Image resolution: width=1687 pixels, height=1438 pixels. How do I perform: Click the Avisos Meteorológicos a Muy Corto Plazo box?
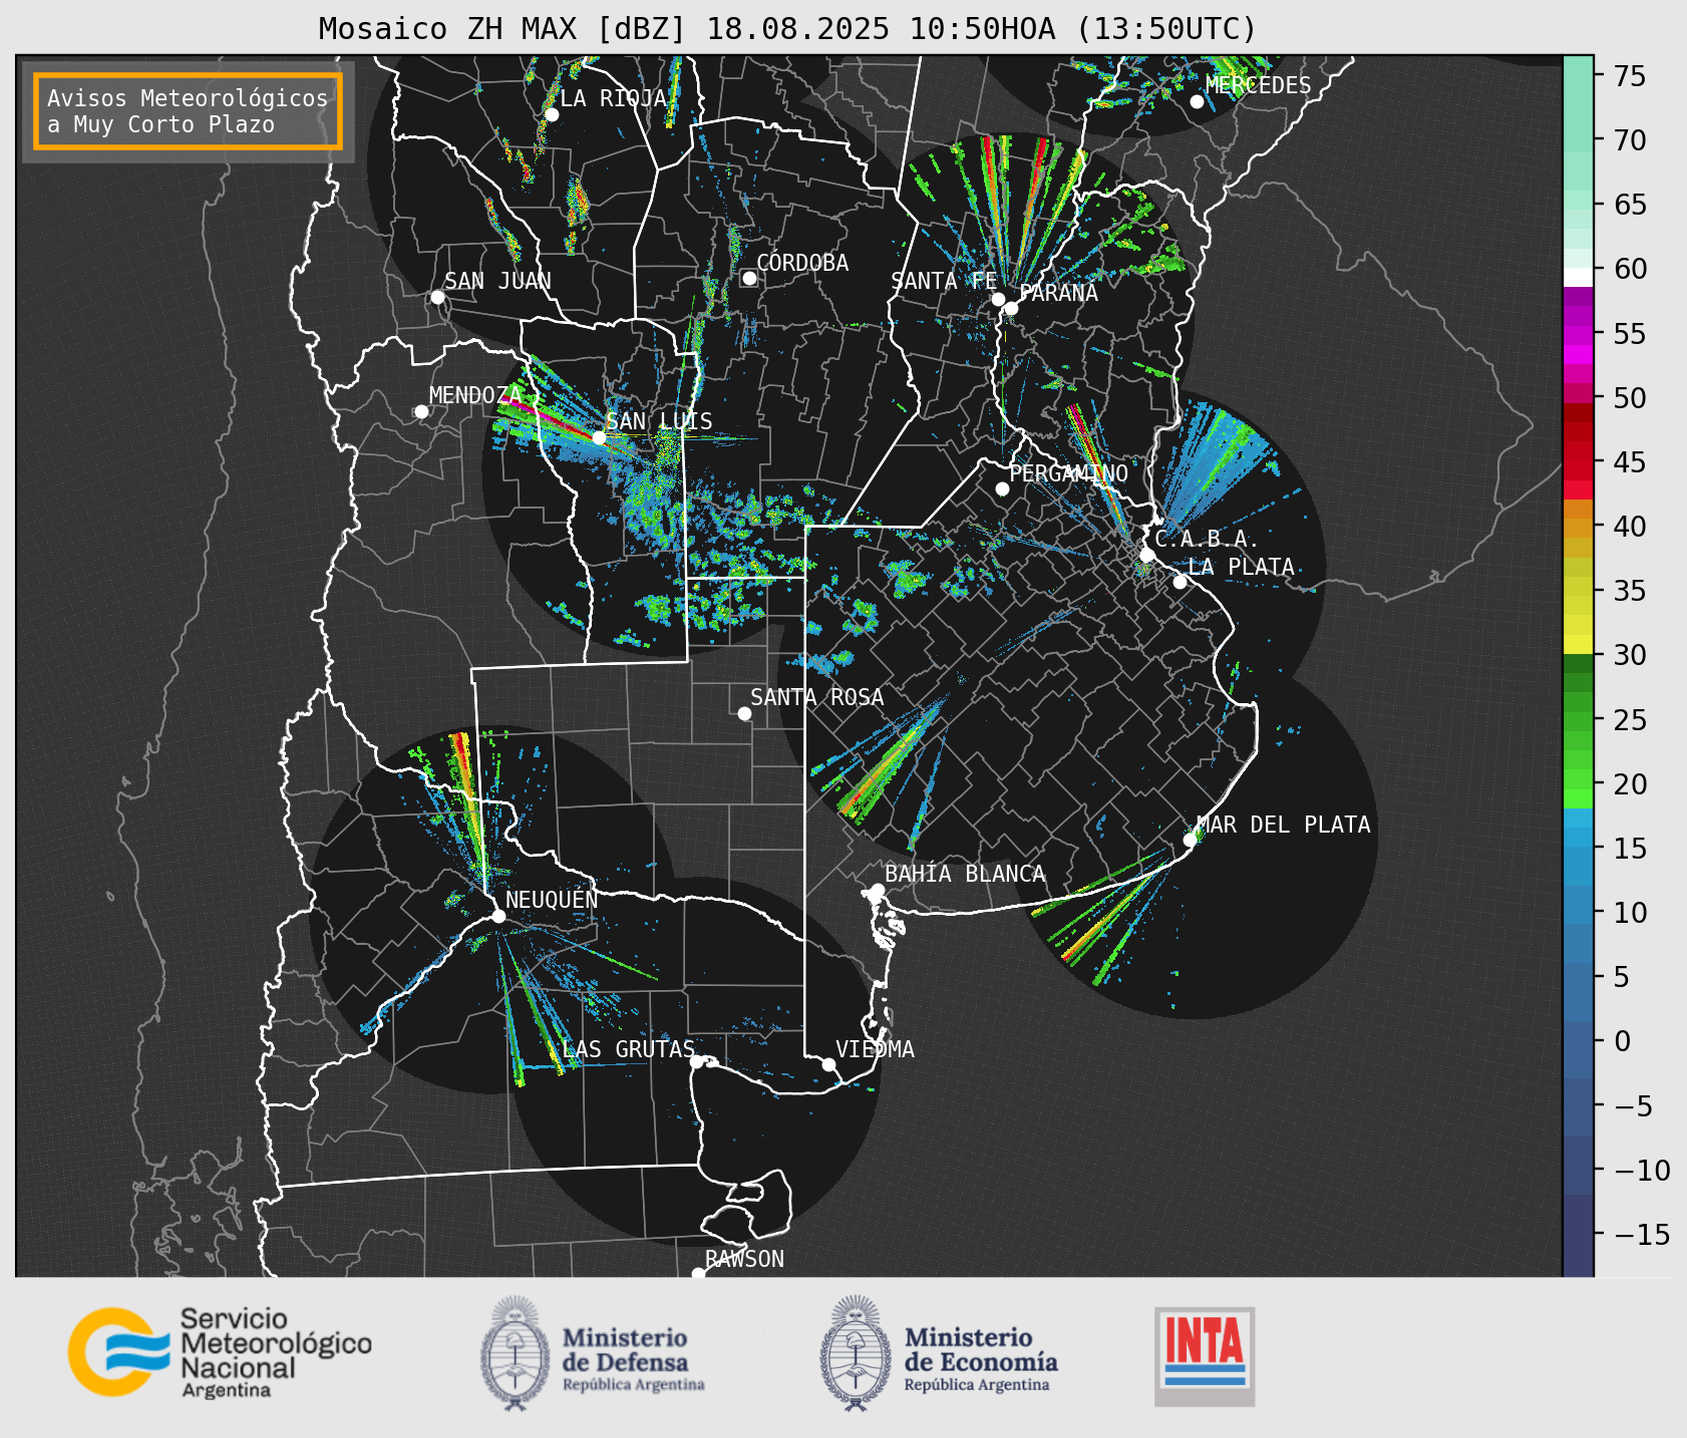tap(188, 111)
